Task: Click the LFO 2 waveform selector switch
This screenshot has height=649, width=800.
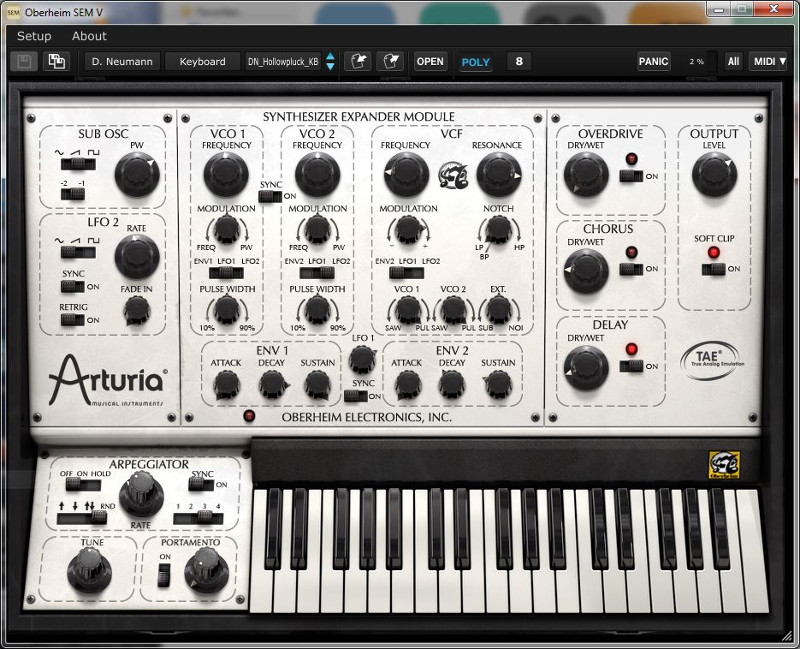Action: coord(78,252)
